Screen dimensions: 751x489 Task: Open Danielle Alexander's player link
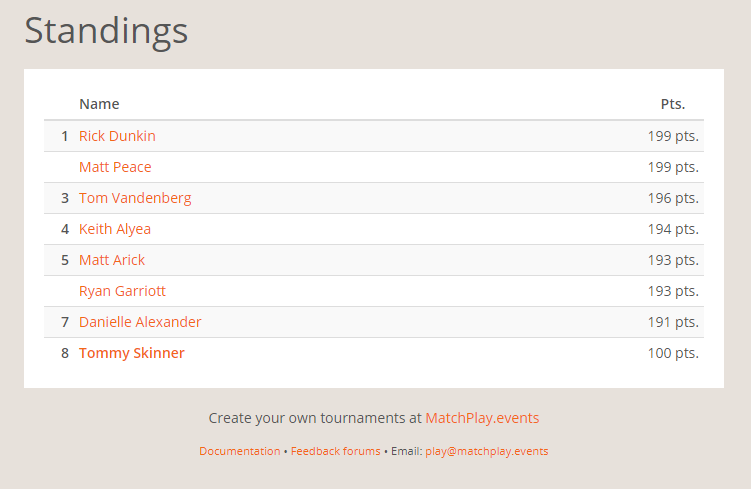[x=140, y=322]
